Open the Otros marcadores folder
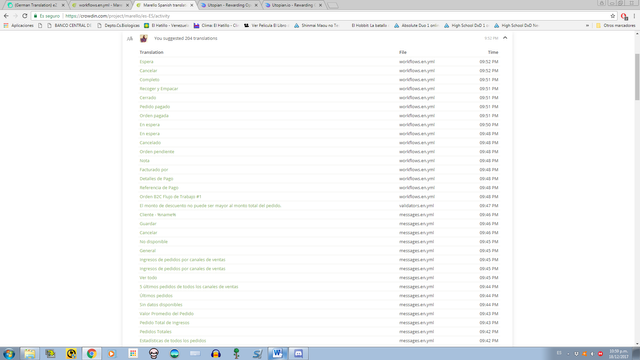The width and height of the screenshot is (640, 360). 616,25
